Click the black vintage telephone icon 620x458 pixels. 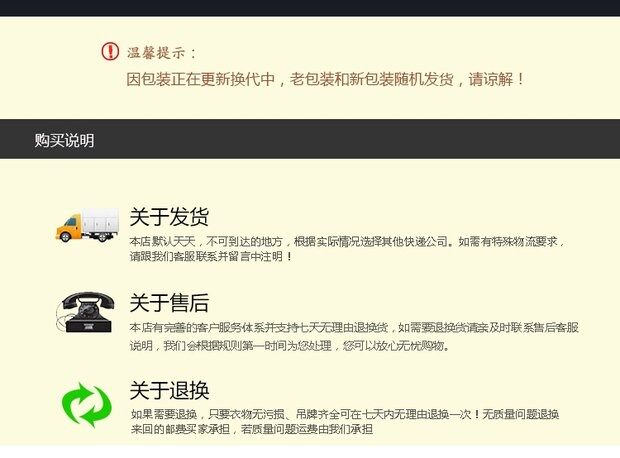pyautogui.click(x=86, y=312)
